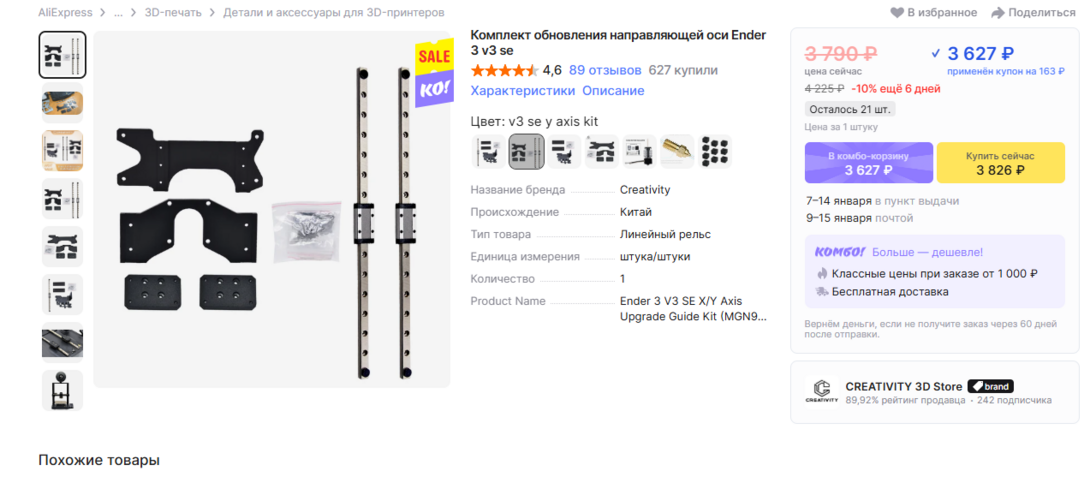Expand the collapsed breadcrumb ellipsis

click(x=118, y=13)
